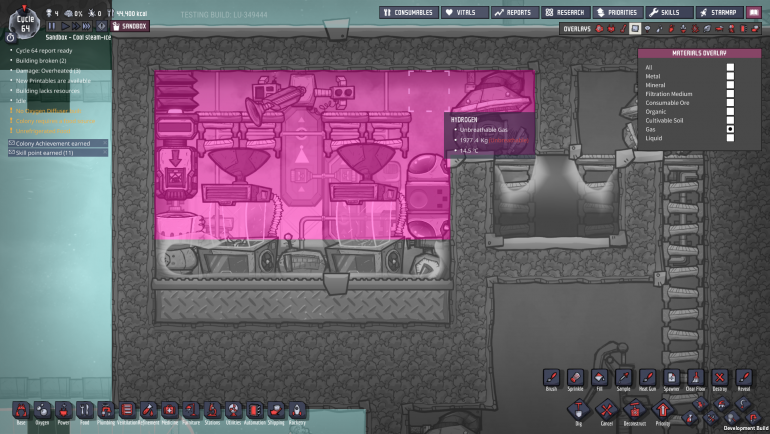Activate the Priority tool
This screenshot has height=434, width=770.
tap(662, 409)
